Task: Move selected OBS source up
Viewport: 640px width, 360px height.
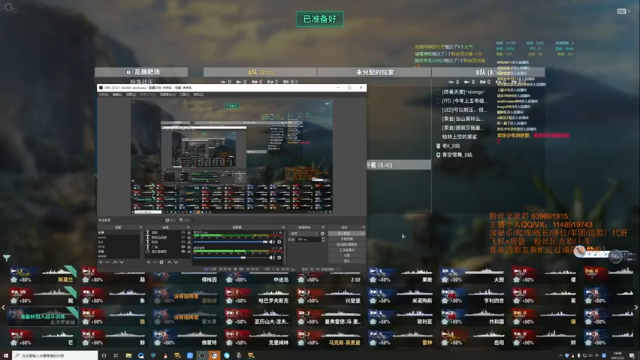Action: click(x=169, y=262)
